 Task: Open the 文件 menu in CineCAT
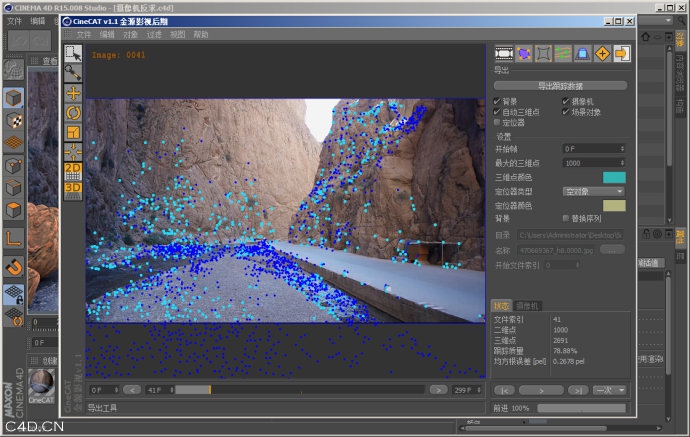84,35
